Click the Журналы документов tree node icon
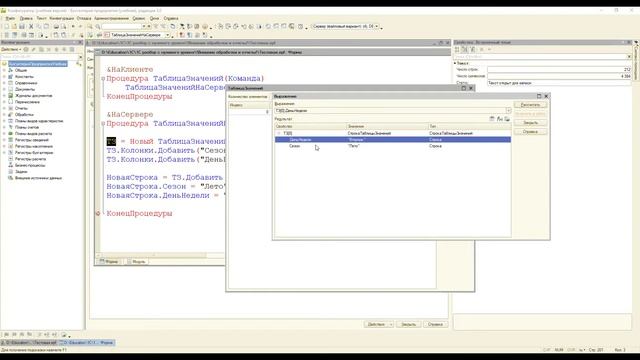 (x=11, y=96)
